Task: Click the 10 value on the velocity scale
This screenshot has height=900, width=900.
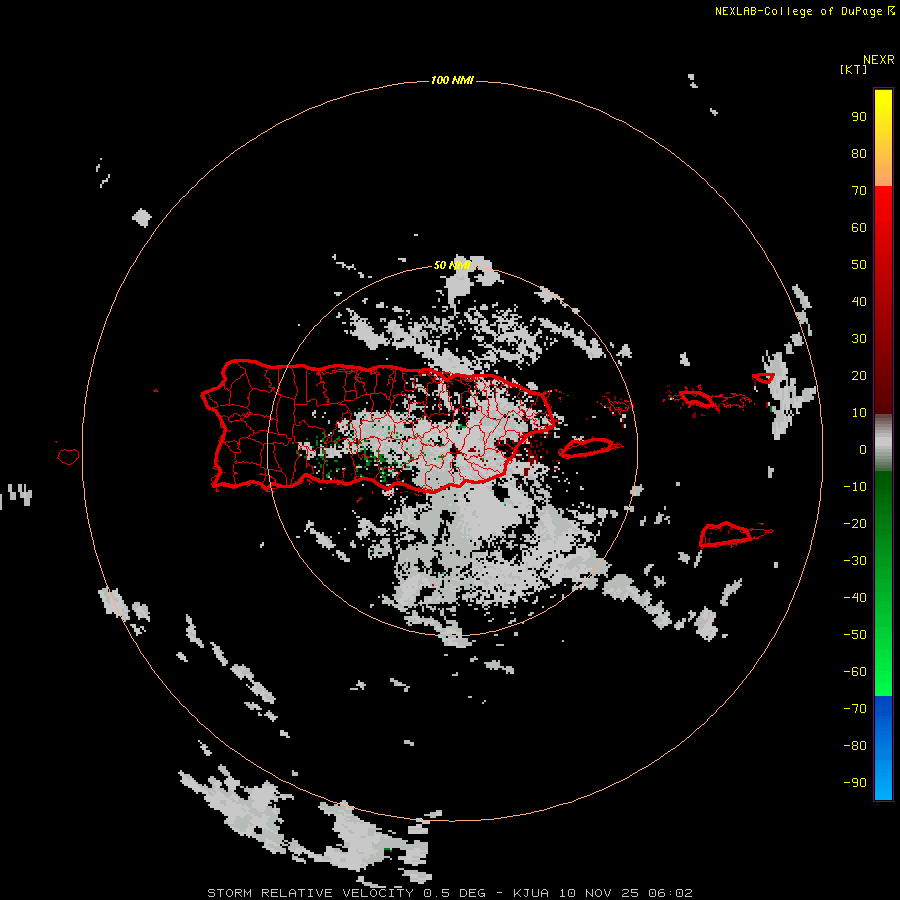Action: click(x=859, y=413)
